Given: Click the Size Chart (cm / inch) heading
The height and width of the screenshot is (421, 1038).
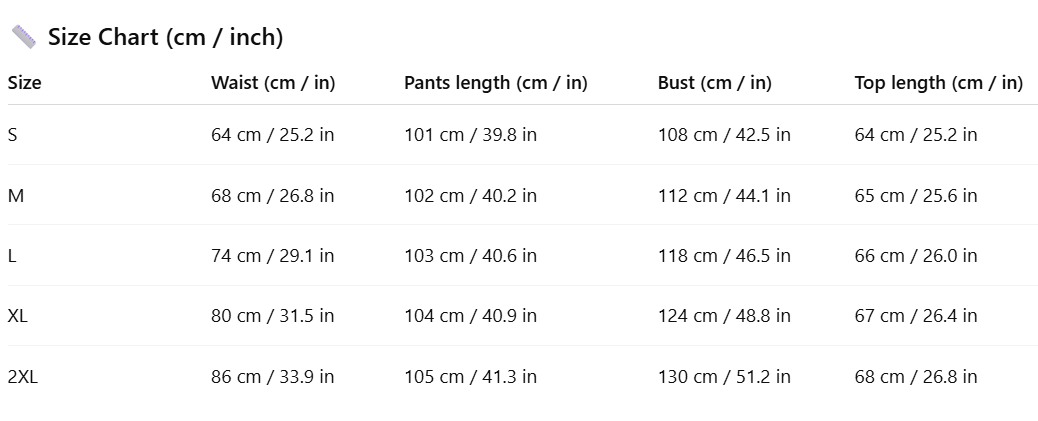Looking at the screenshot, I should (165, 38).
